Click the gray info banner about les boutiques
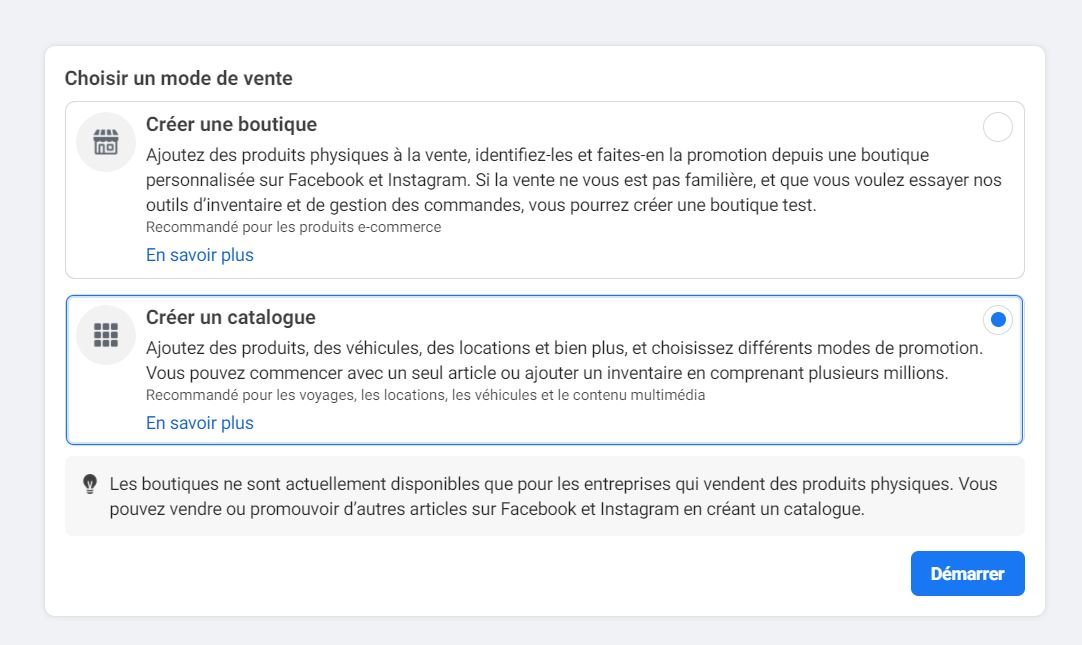The height and width of the screenshot is (645, 1082). pos(544,495)
